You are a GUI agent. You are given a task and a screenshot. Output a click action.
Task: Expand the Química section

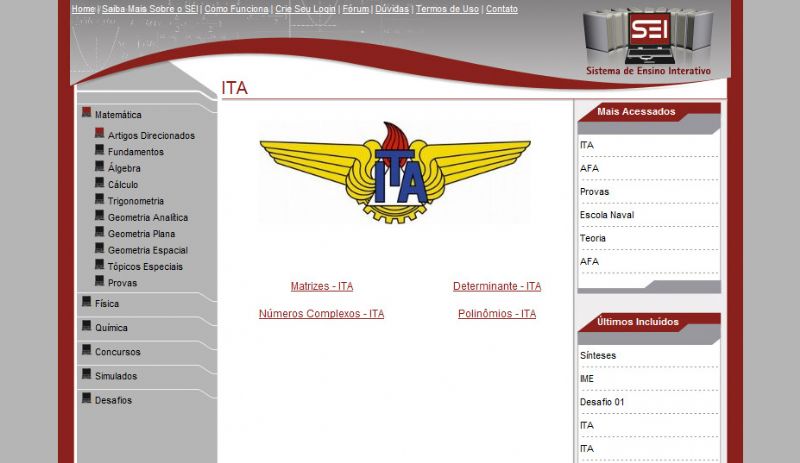111,328
